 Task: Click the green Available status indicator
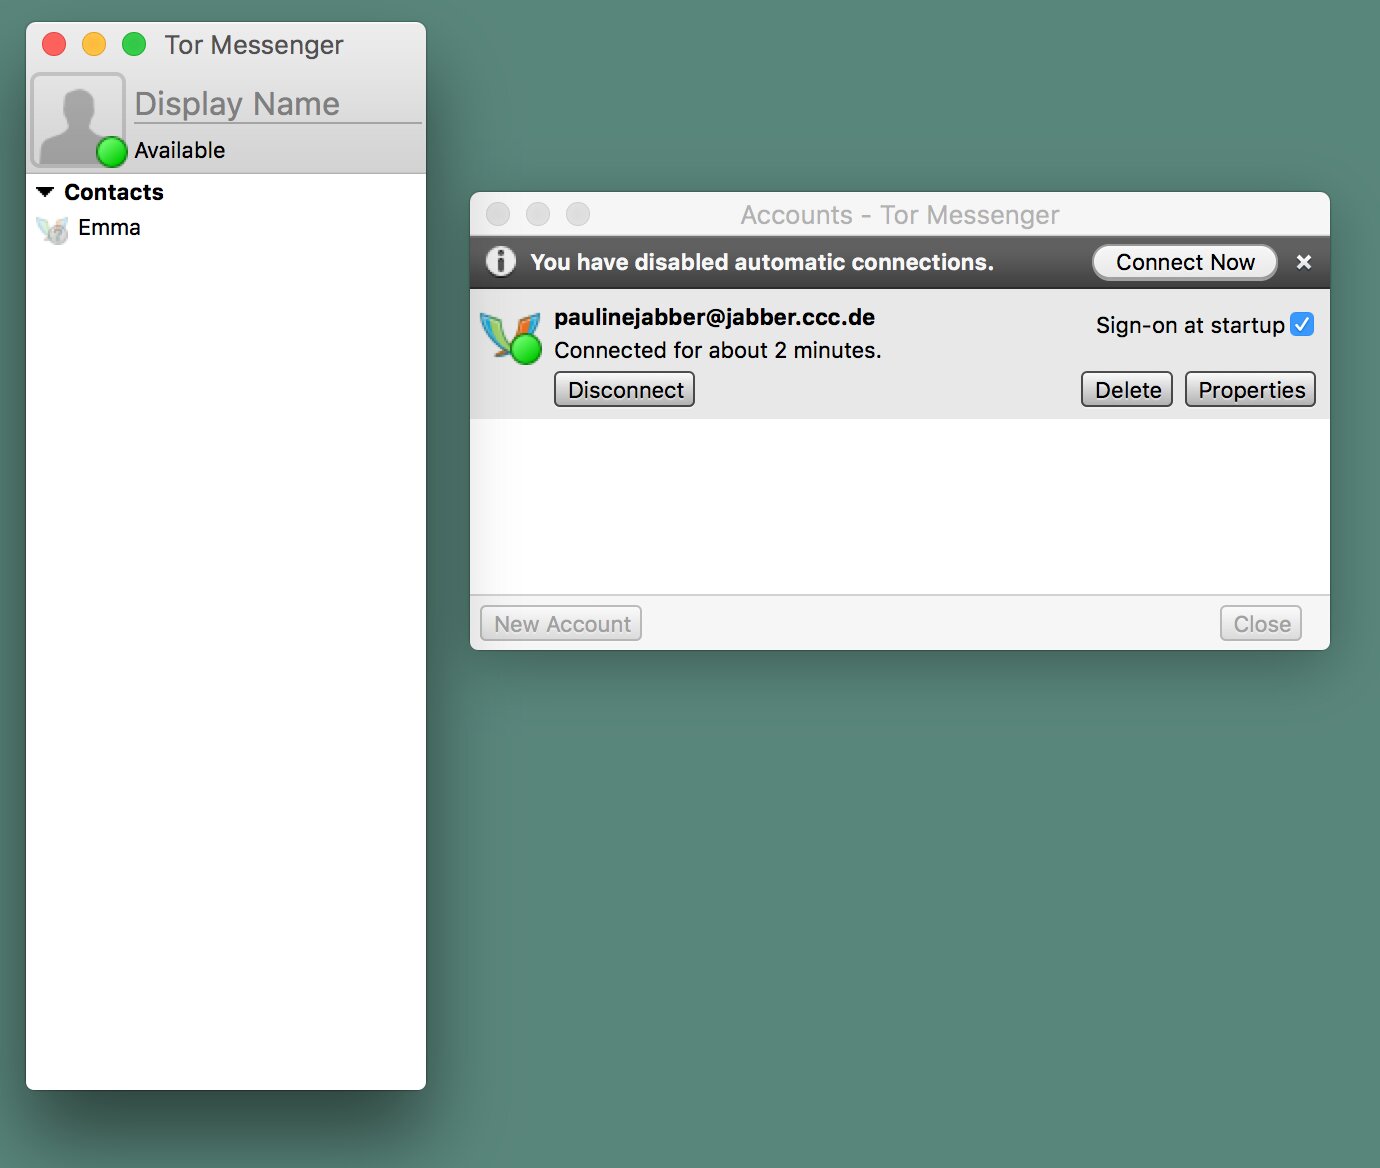point(111,151)
